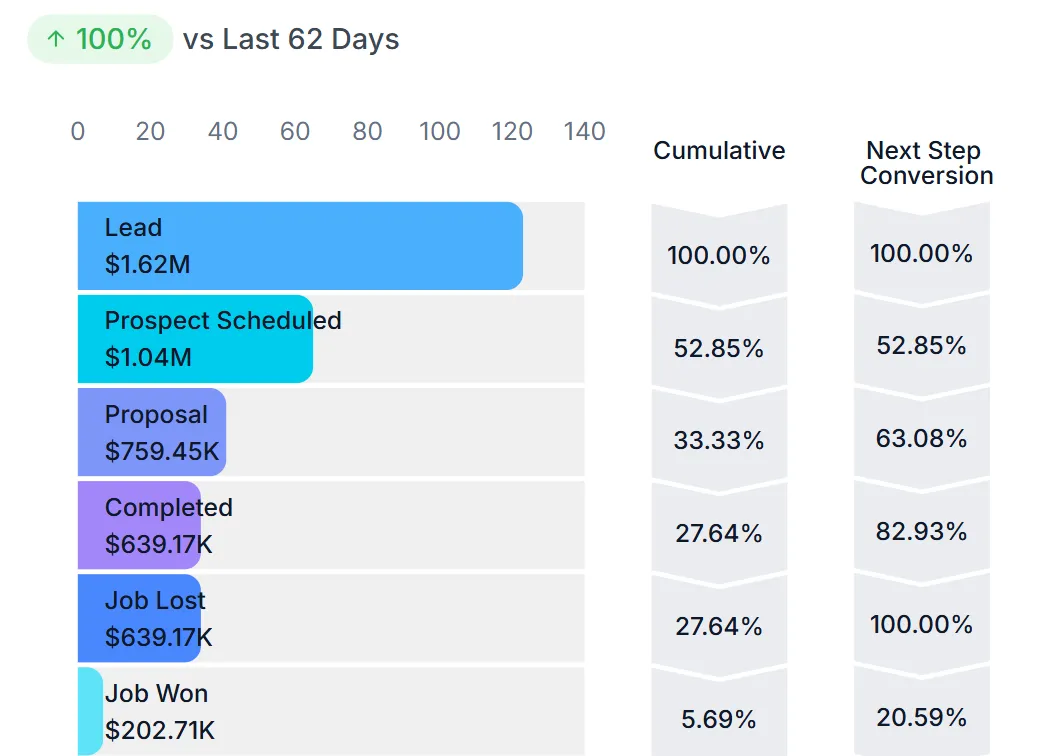Click the green up-arrow trend icon
This screenshot has width=1045, height=756.
(x=56, y=39)
